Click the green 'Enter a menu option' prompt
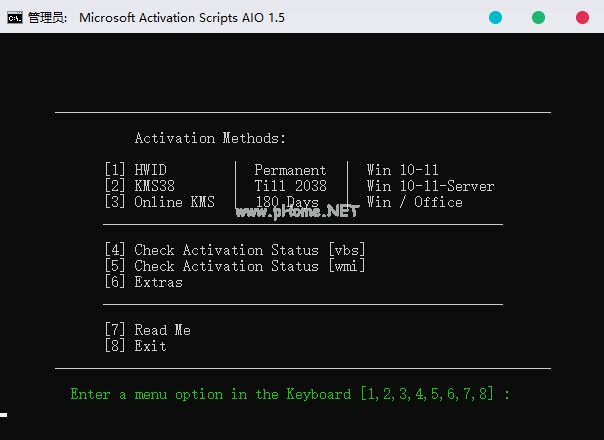The width and height of the screenshot is (604, 440). [x=290, y=394]
